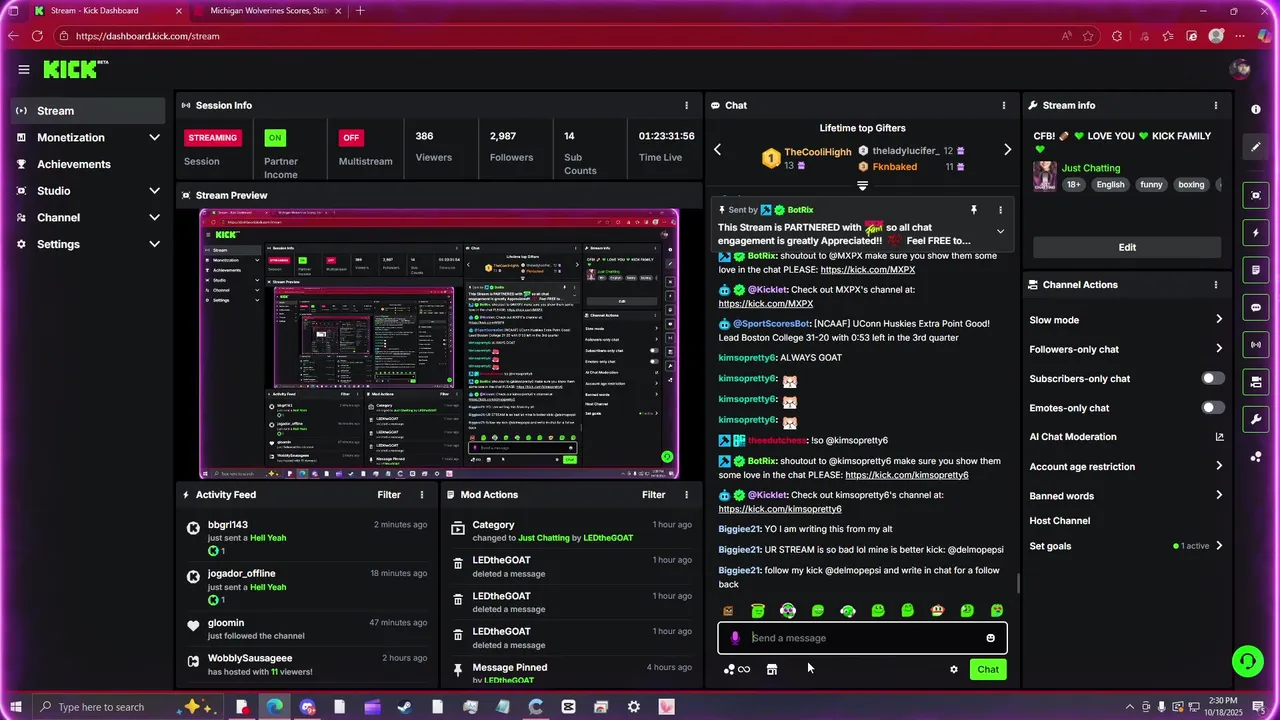Click the broadcast signal icon in the right sidebar
1280x720 pixels.
click(x=1256, y=345)
